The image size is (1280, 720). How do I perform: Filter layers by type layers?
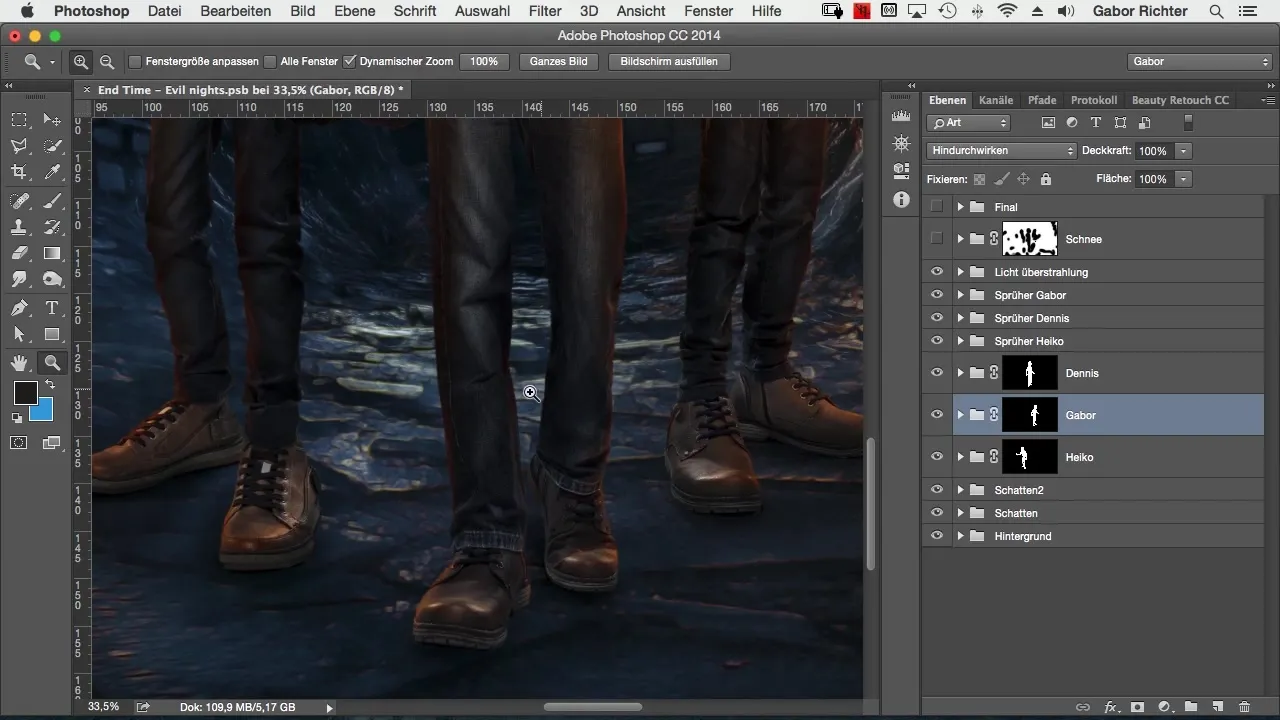(1096, 123)
